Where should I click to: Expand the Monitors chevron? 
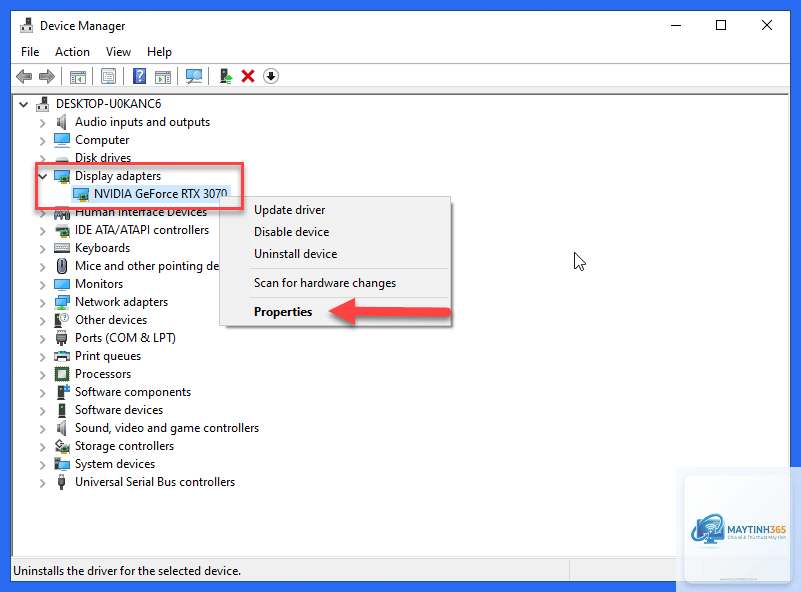(x=43, y=285)
